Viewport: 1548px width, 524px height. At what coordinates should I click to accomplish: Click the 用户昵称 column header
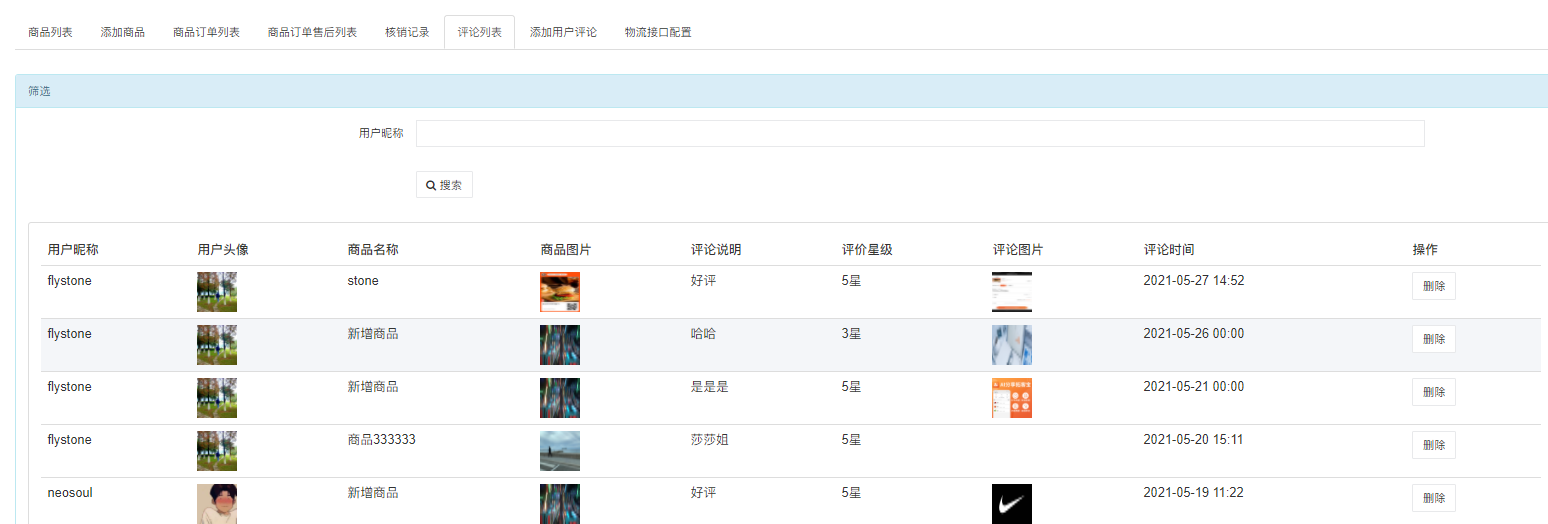pos(73,250)
